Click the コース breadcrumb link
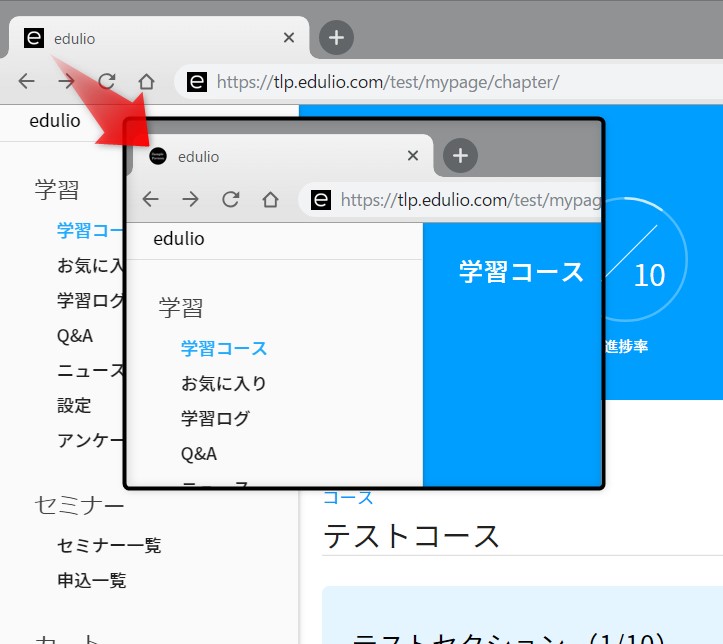 coord(348,497)
